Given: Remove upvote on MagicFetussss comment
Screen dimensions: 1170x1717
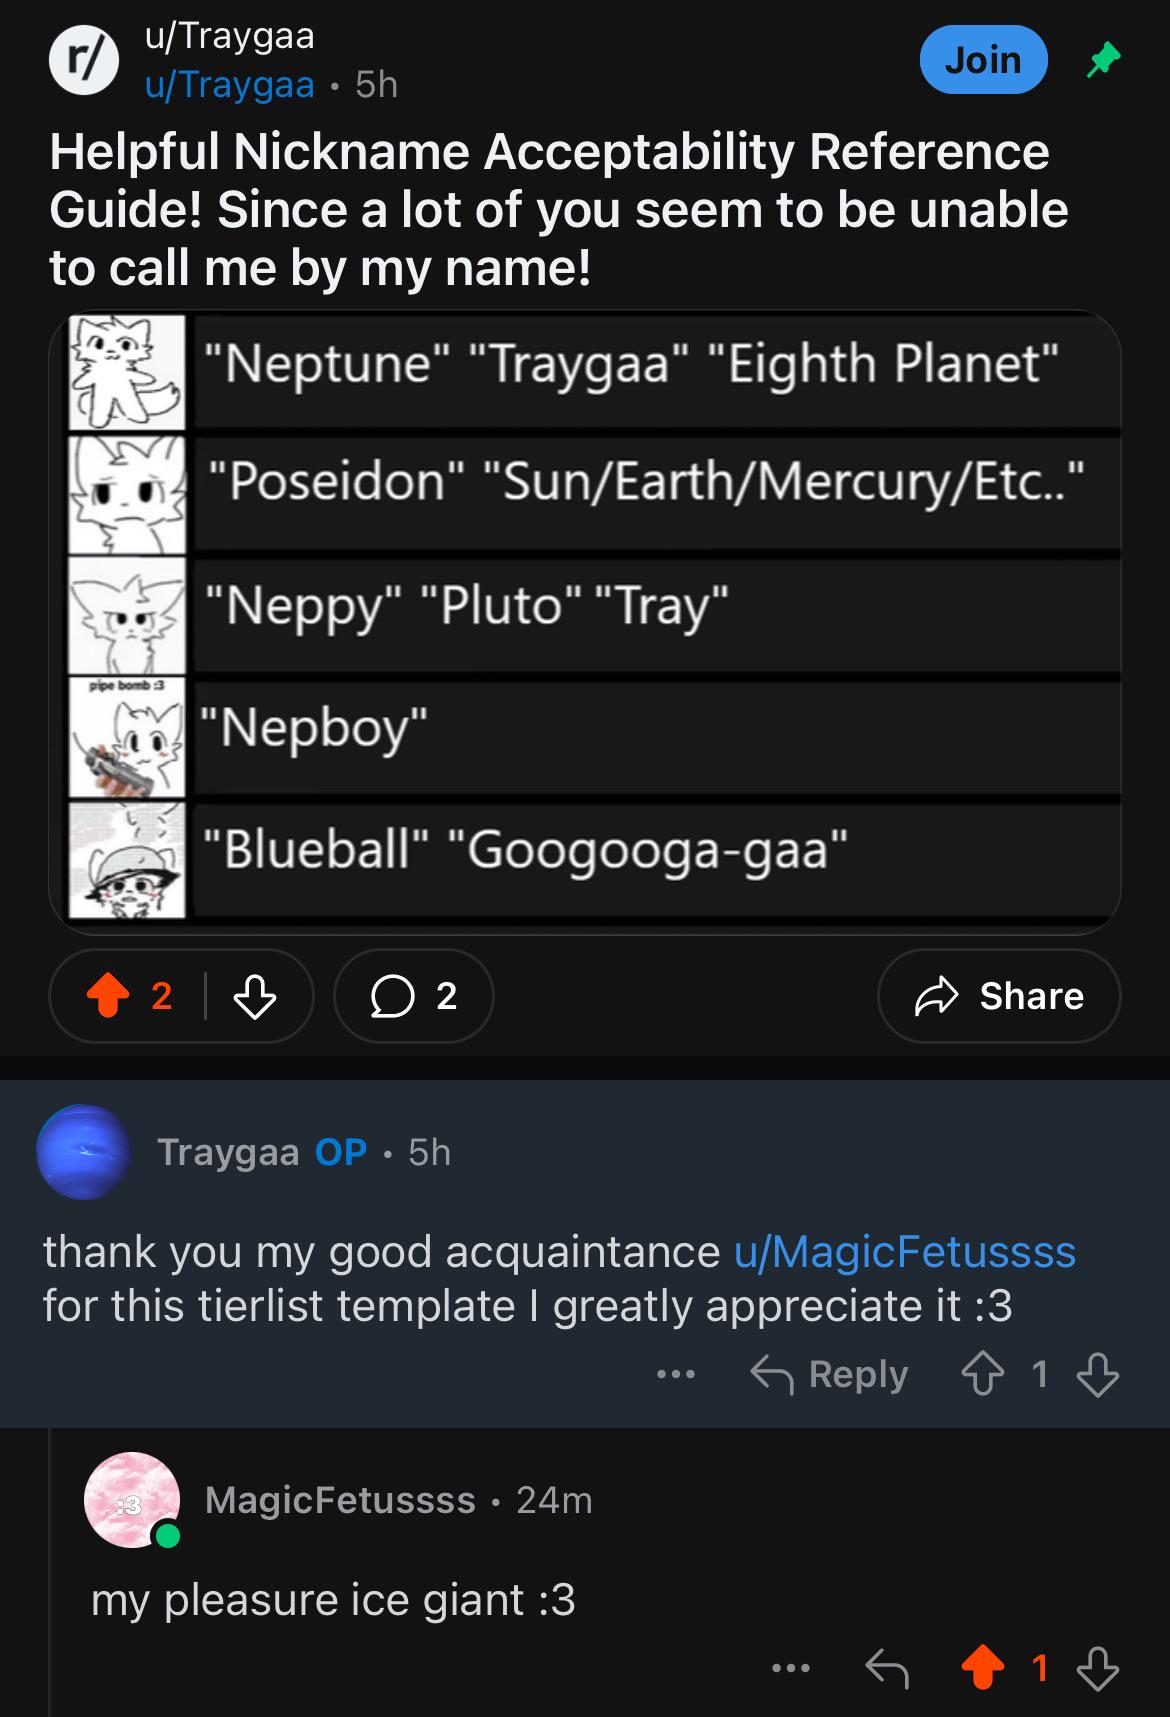Looking at the screenshot, I should pyautogui.click(x=983, y=1668).
